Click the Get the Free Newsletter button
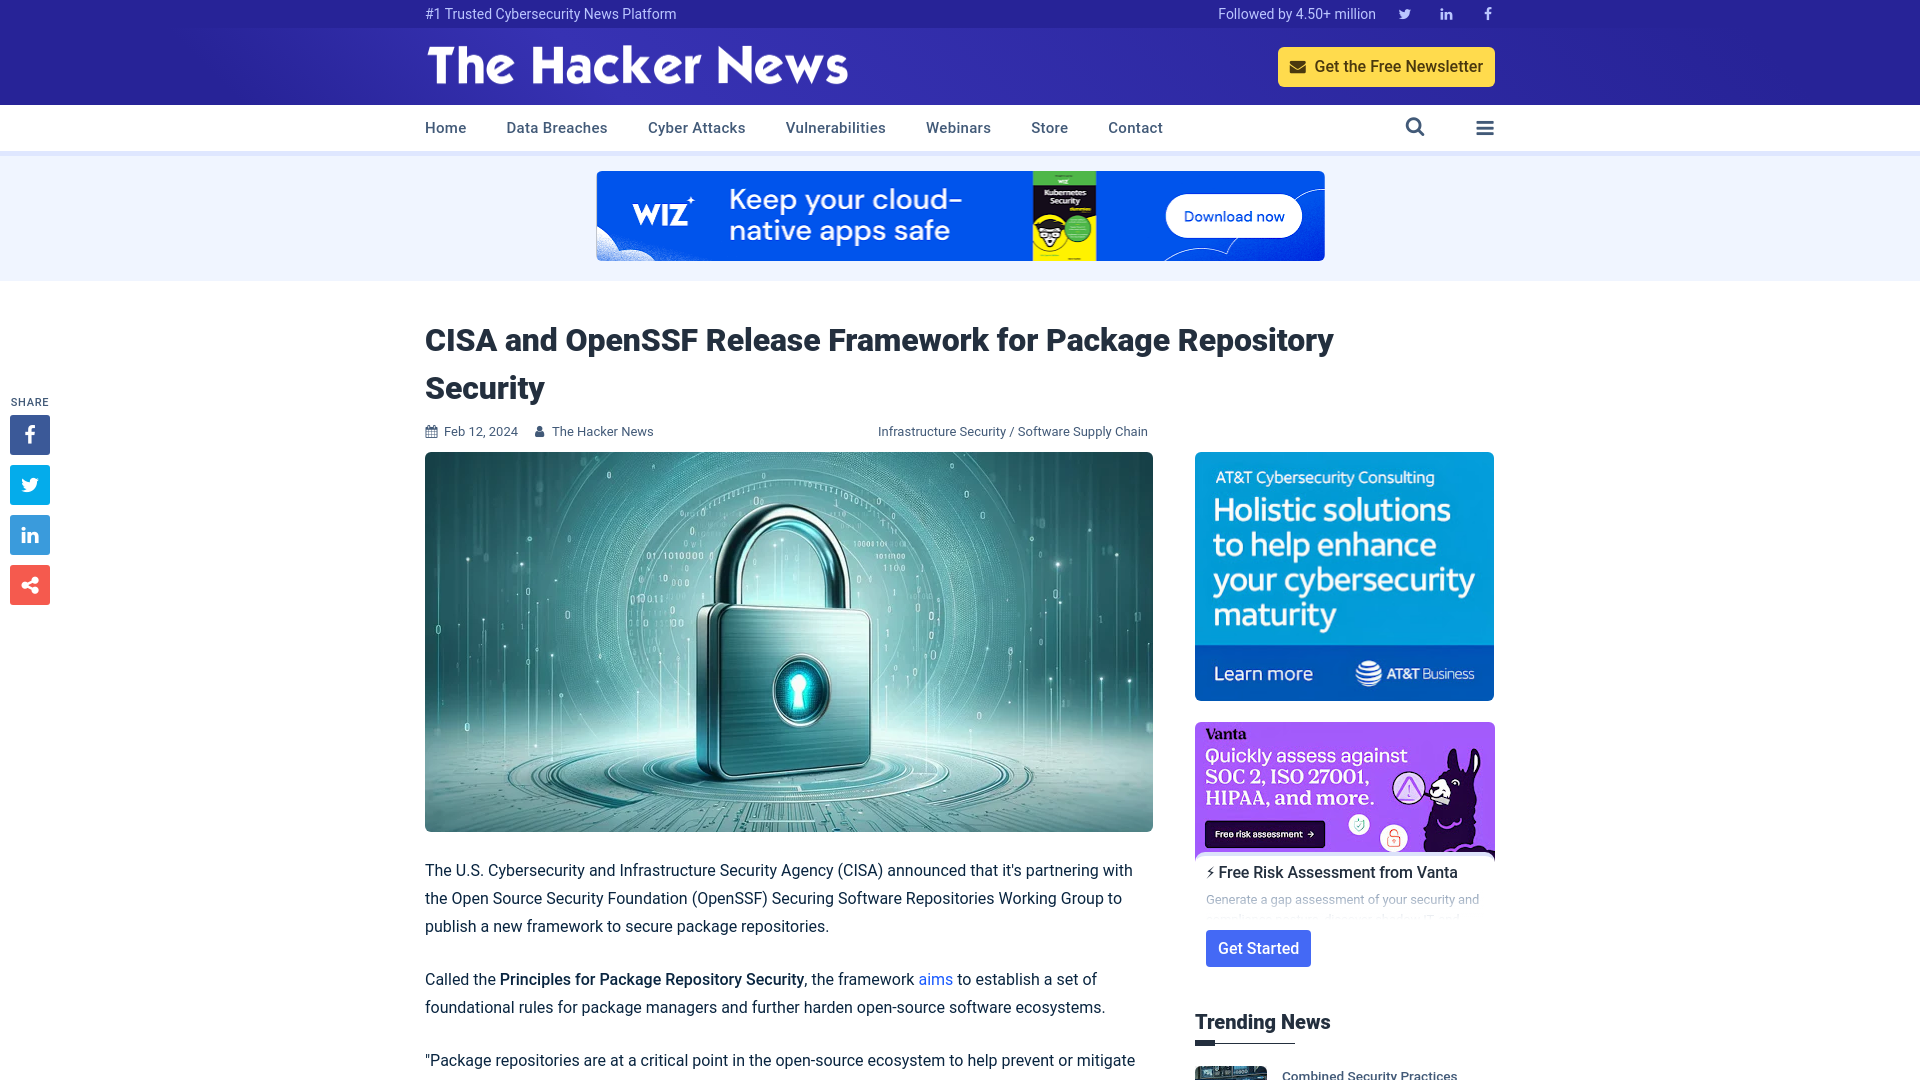 [1386, 66]
